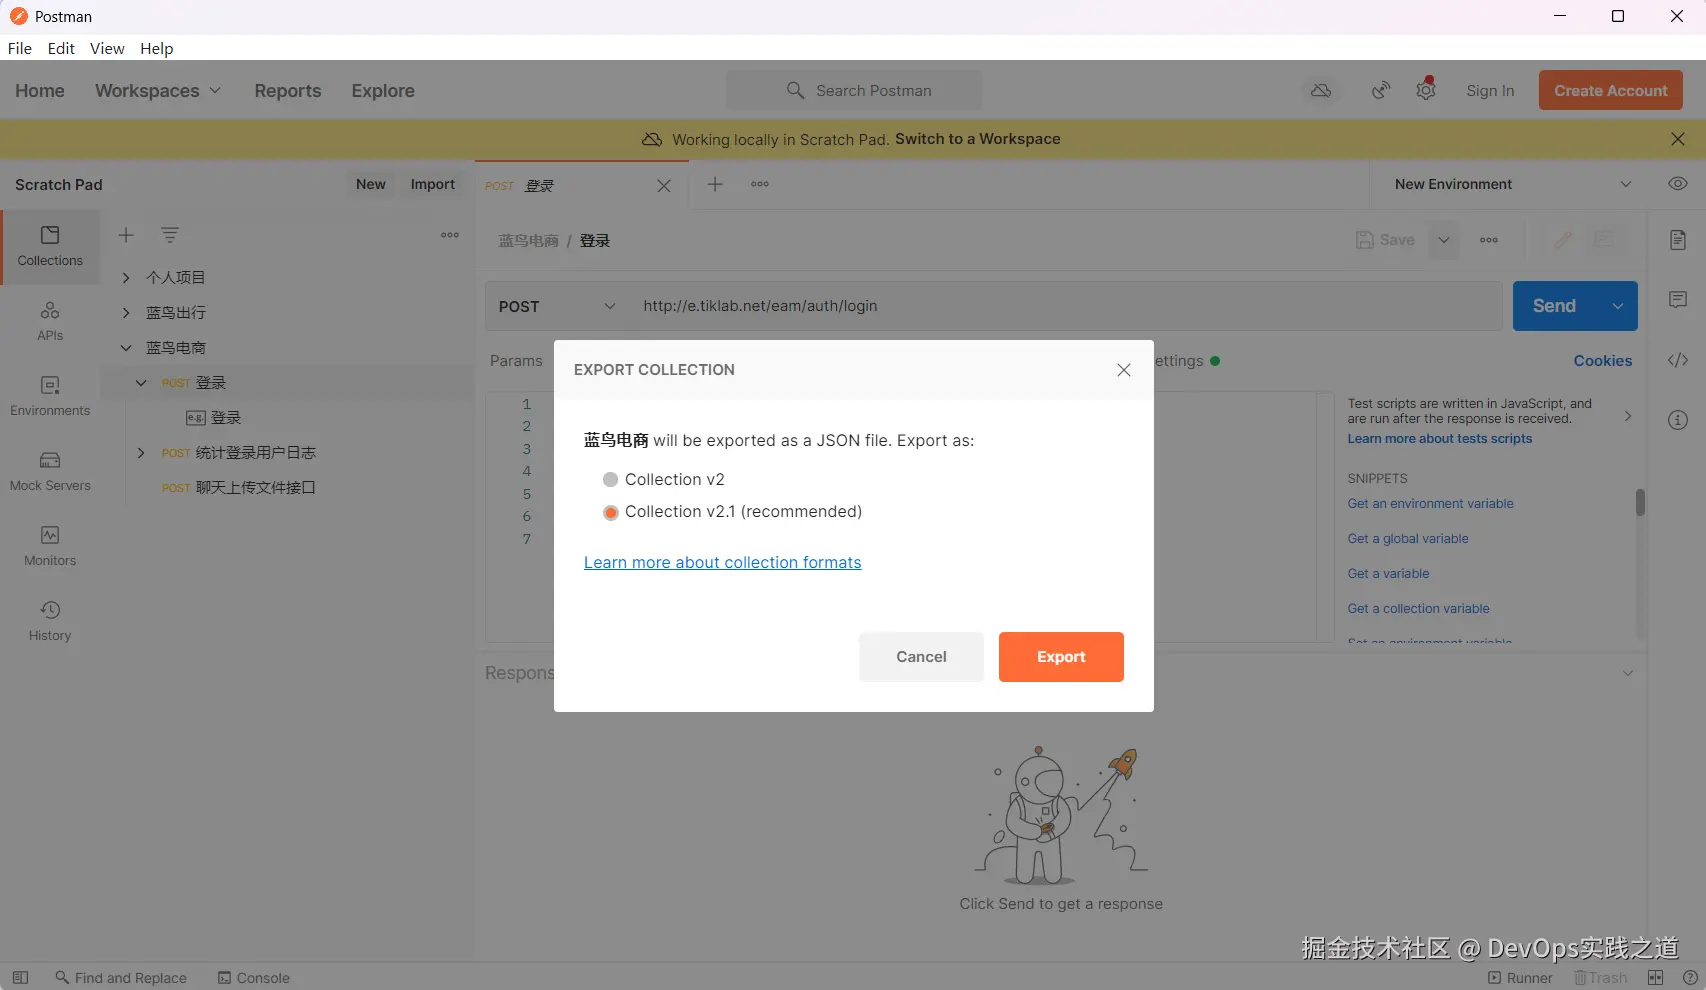Open the History sidebar panel
Image resolution: width=1706 pixels, height=990 pixels.
(x=50, y=621)
